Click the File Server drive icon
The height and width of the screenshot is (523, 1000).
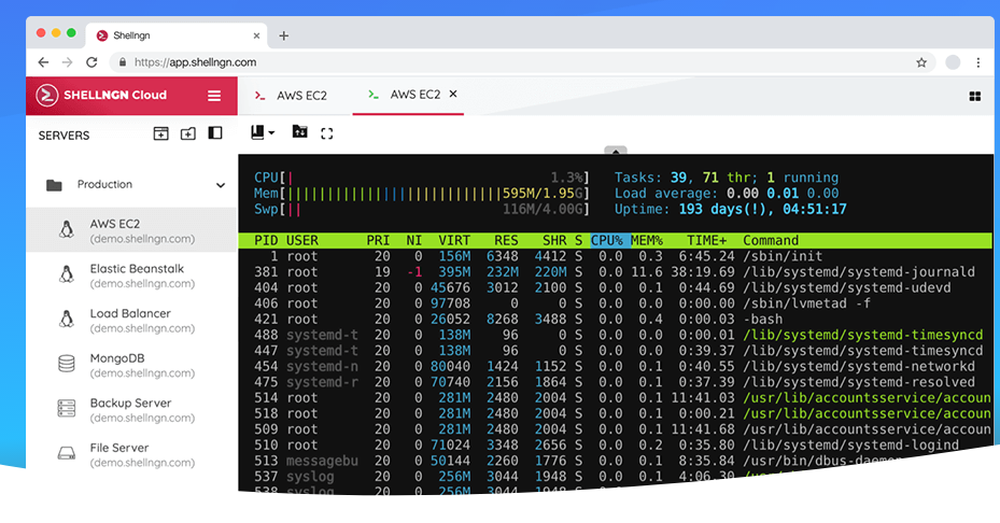point(66,453)
